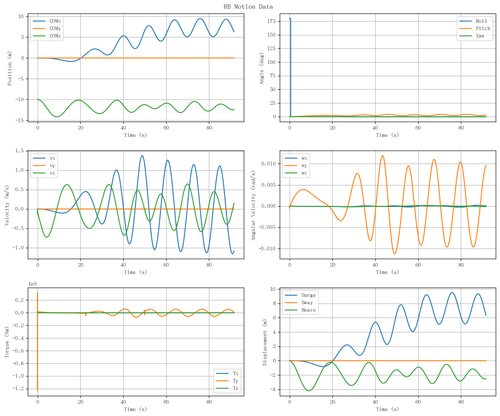Choose the wz legend label
Screen dimensions: 500x416
point(304,173)
